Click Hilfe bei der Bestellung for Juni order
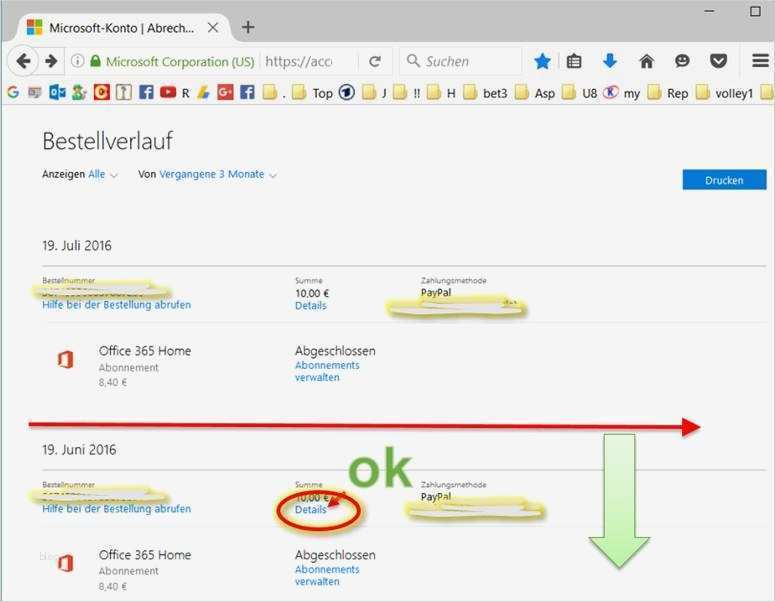 116,509
